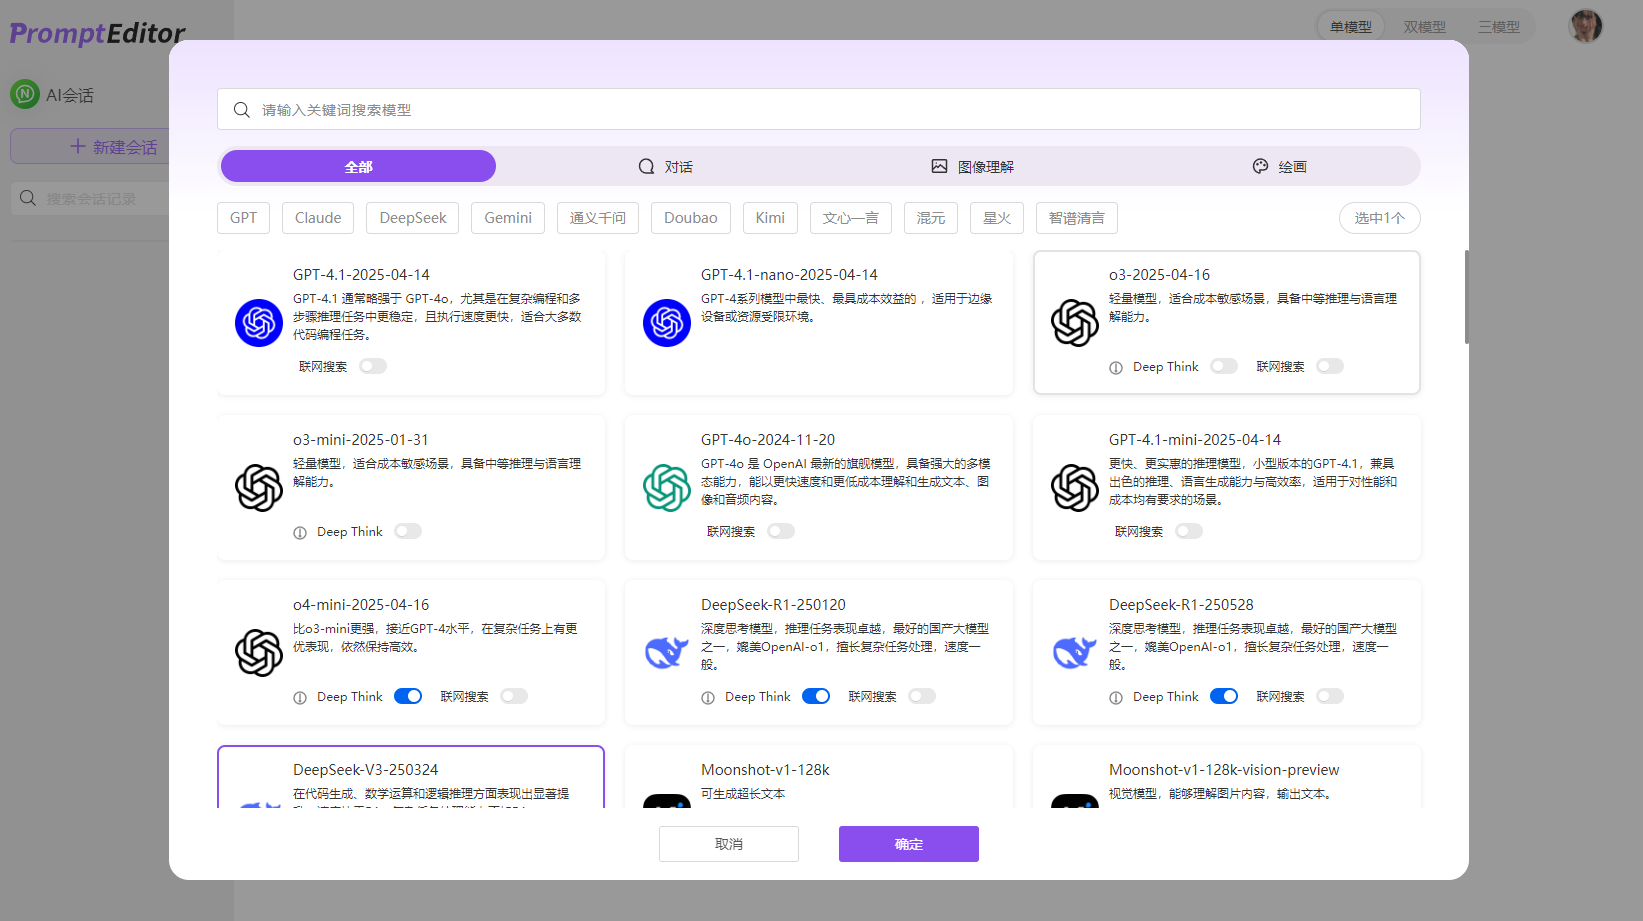
Task: Click the user avatar in the top right
Action: coord(1585,27)
